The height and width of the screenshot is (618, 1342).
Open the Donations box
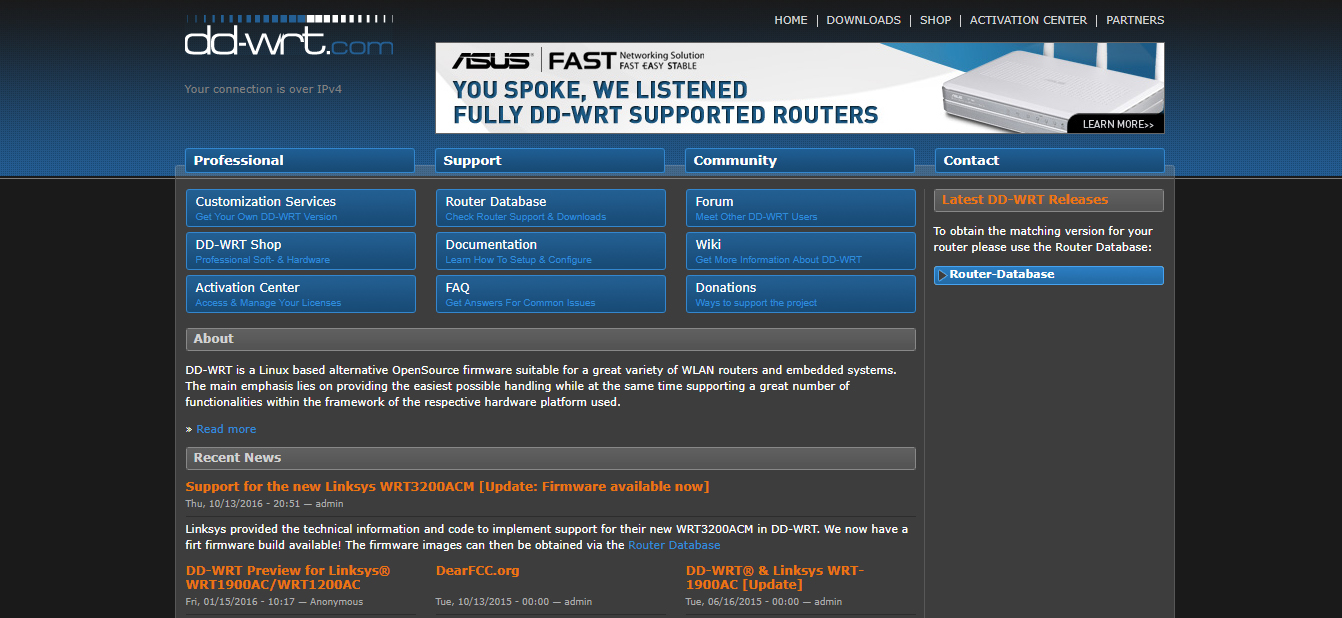[x=801, y=294]
